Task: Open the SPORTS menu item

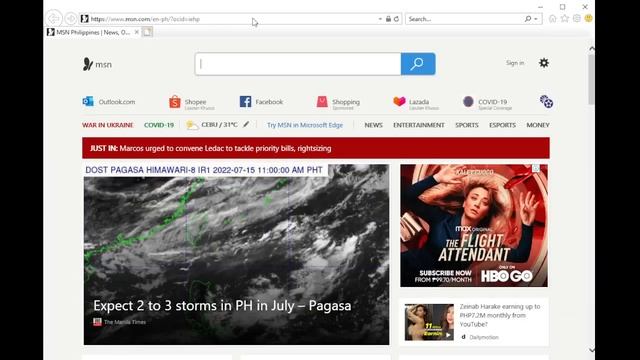Action: 467,125
